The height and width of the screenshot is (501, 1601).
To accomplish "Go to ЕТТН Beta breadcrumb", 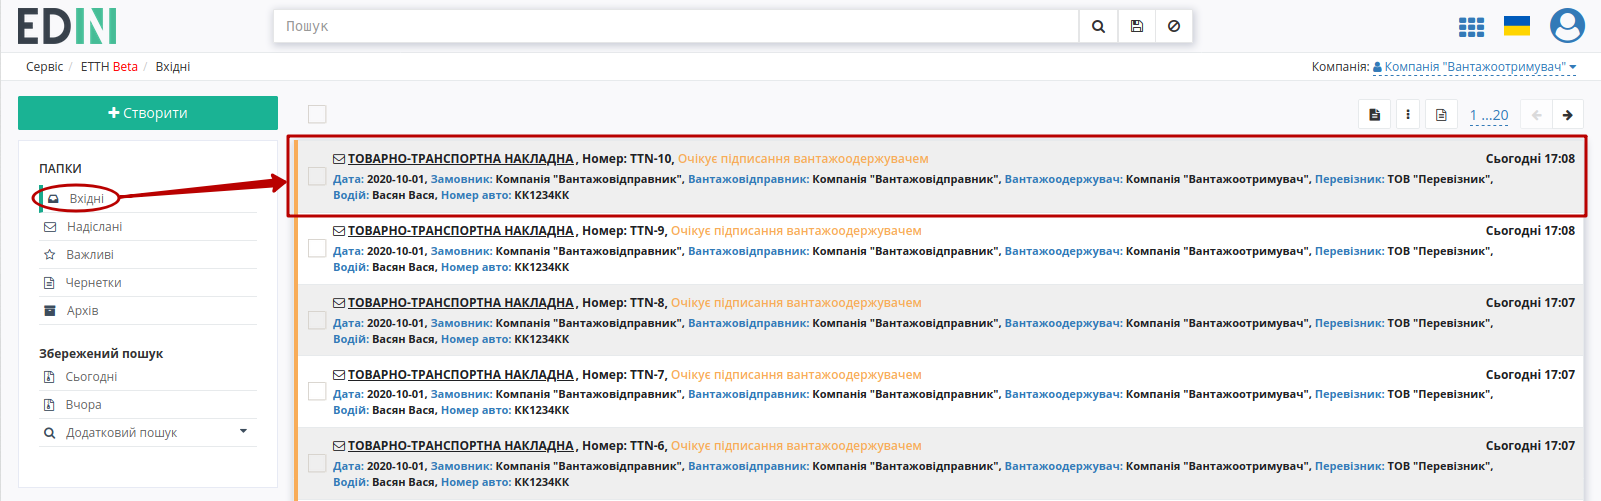I will click(109, 67).
